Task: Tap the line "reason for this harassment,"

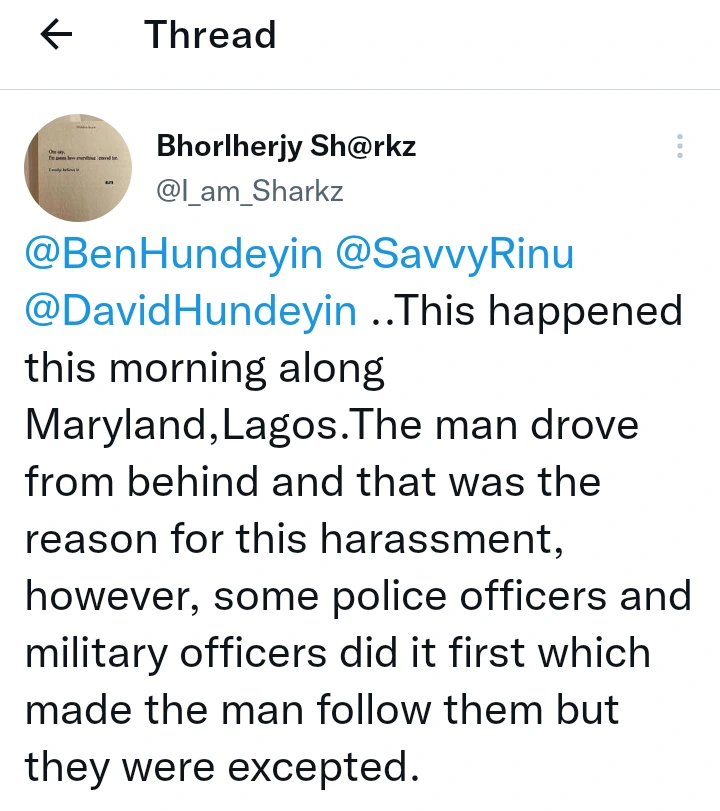Action: click(291, 539)
